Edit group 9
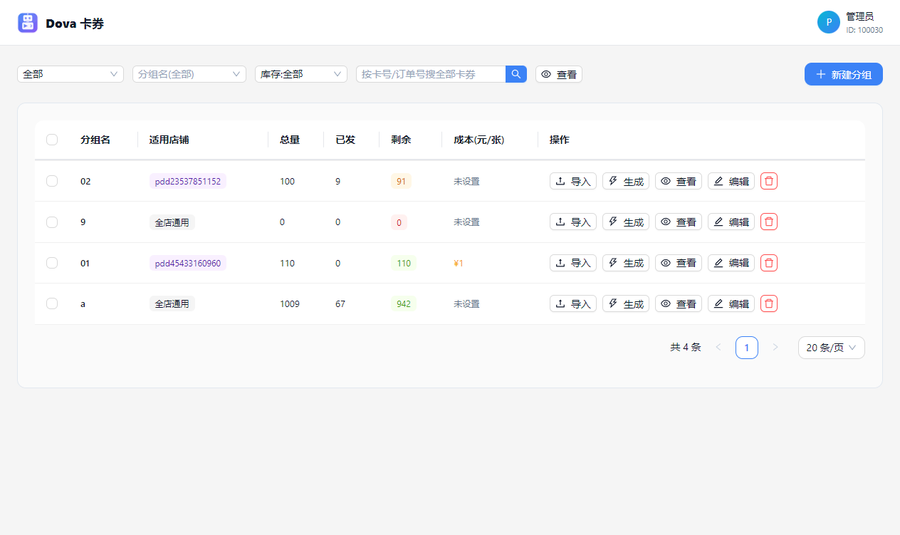Viewport: 900px width, 535px height. [x=731, y=222]
